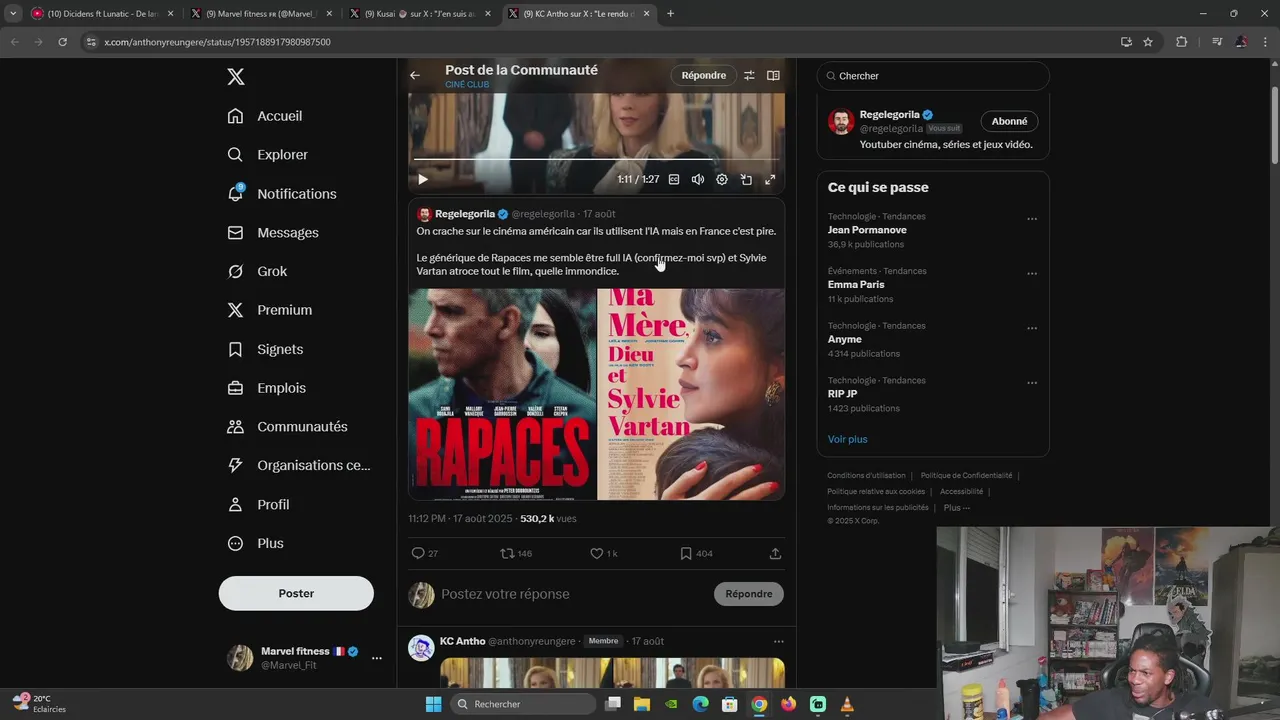This screenshot has width=1280, height=720.
Task: Click the Poster button
Action: [x=296, y=593]
